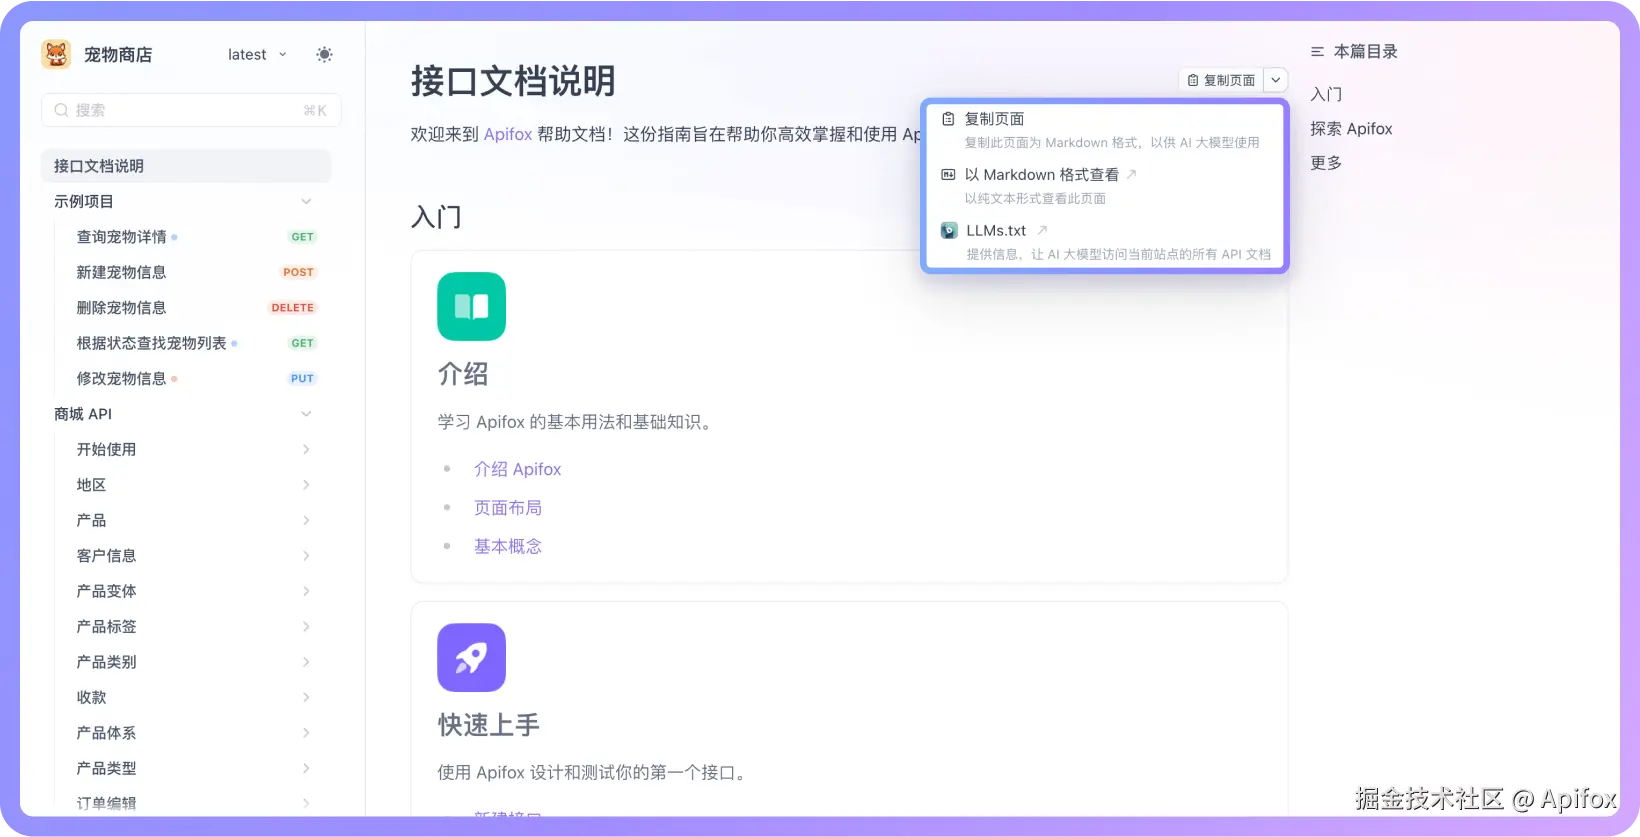Open the 介绍 Apifox link
The height and width of the screenshot is (837, 1640).
(x=517, y=469)
